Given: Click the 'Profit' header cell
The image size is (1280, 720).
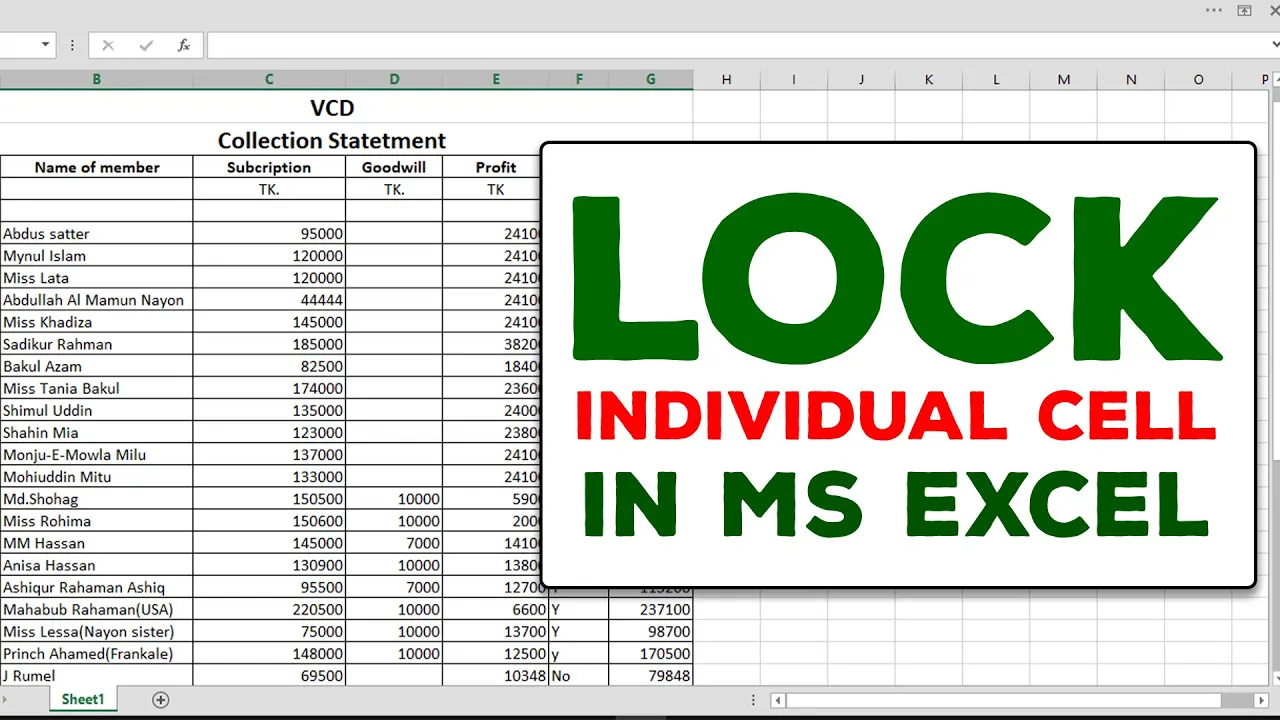Looking at the screenshot, I should pyautogui.click(x=496, y=167).
